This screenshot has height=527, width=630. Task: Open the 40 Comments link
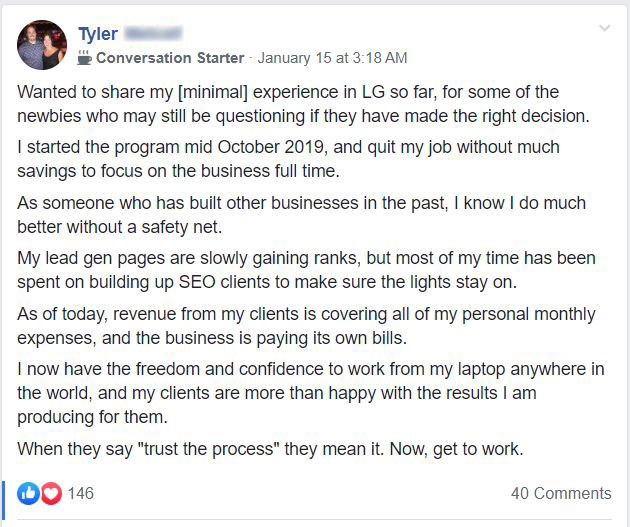(561, 493)
